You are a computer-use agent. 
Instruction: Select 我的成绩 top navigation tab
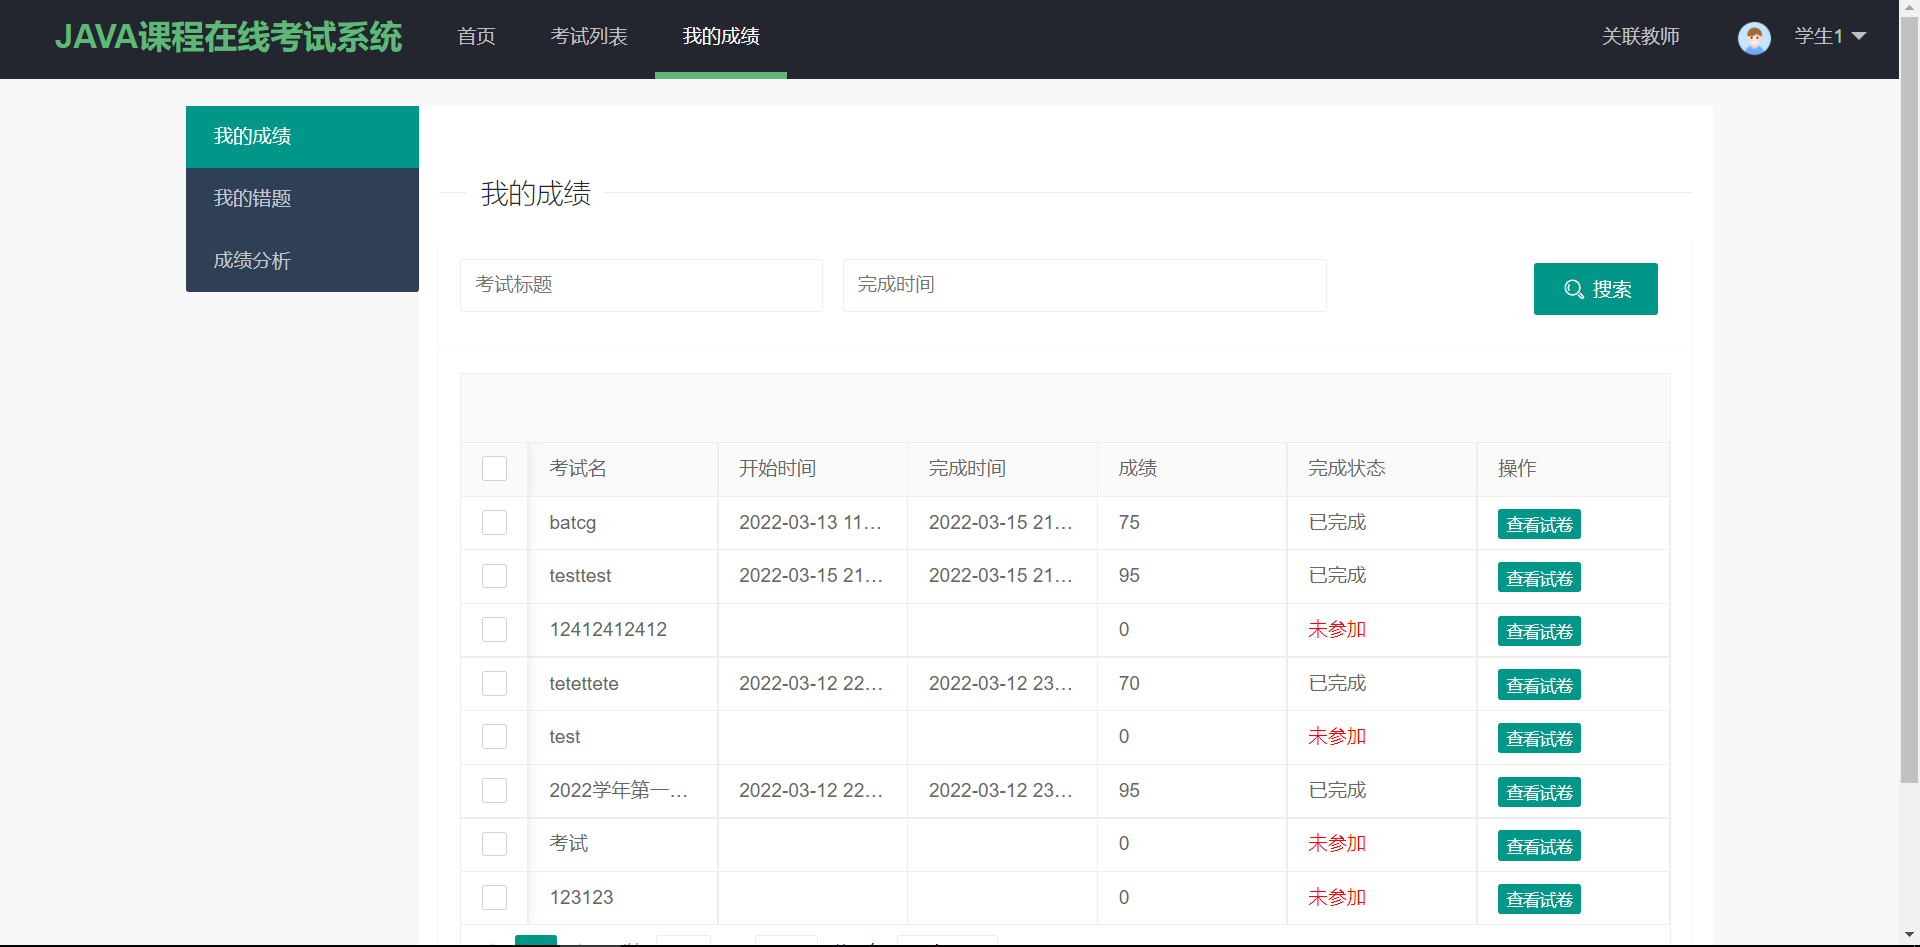coord(721,37)
